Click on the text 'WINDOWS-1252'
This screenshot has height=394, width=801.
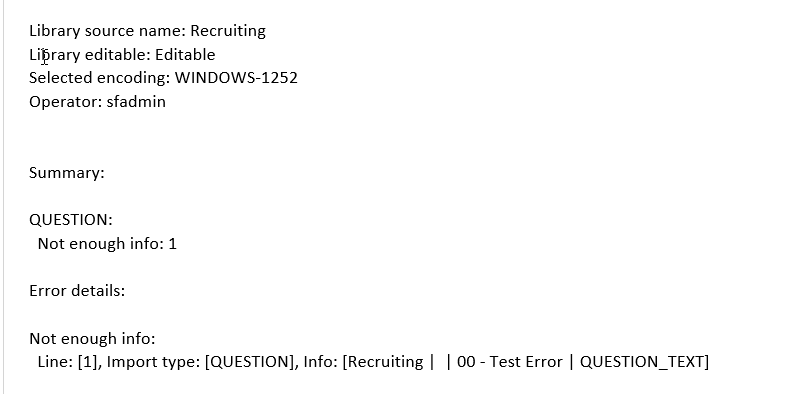coord(236,78)
